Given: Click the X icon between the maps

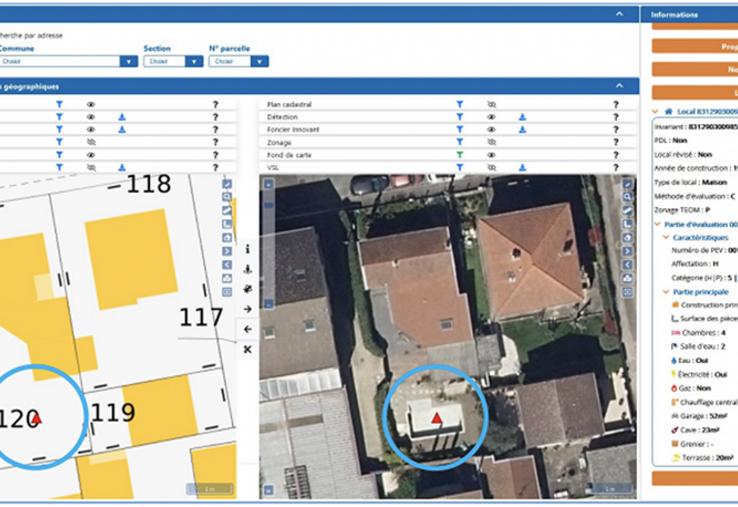Looking at the screenshot, I should point(247,349).
